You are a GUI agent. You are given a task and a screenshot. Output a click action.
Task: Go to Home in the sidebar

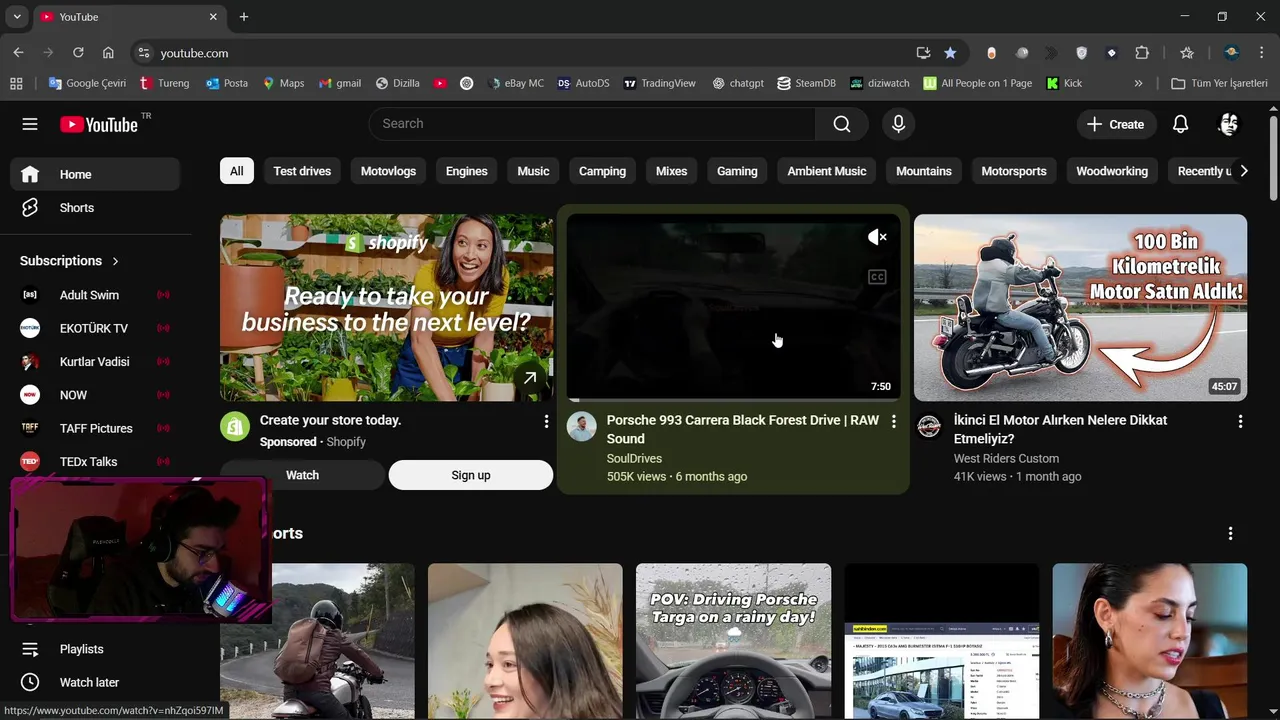click(x=95, y=174)
